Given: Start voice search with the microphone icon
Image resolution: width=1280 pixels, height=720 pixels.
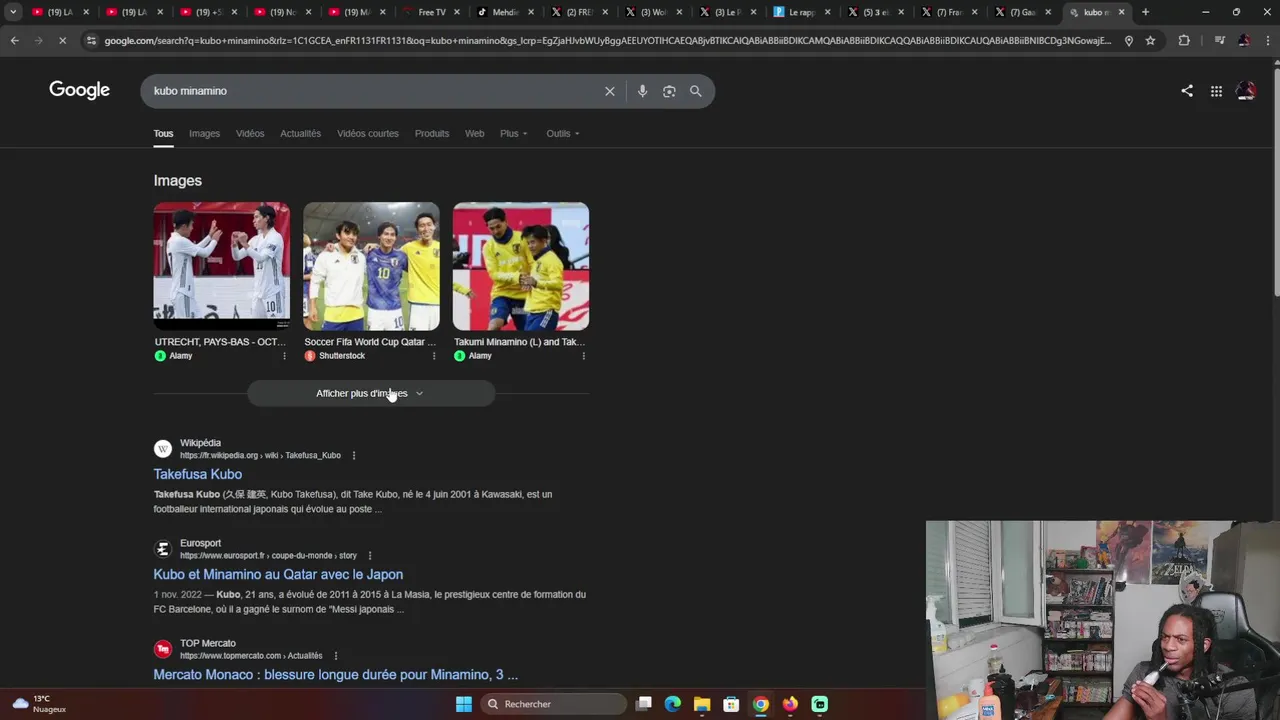Looking at the screenshot, I should coord(642,91).
